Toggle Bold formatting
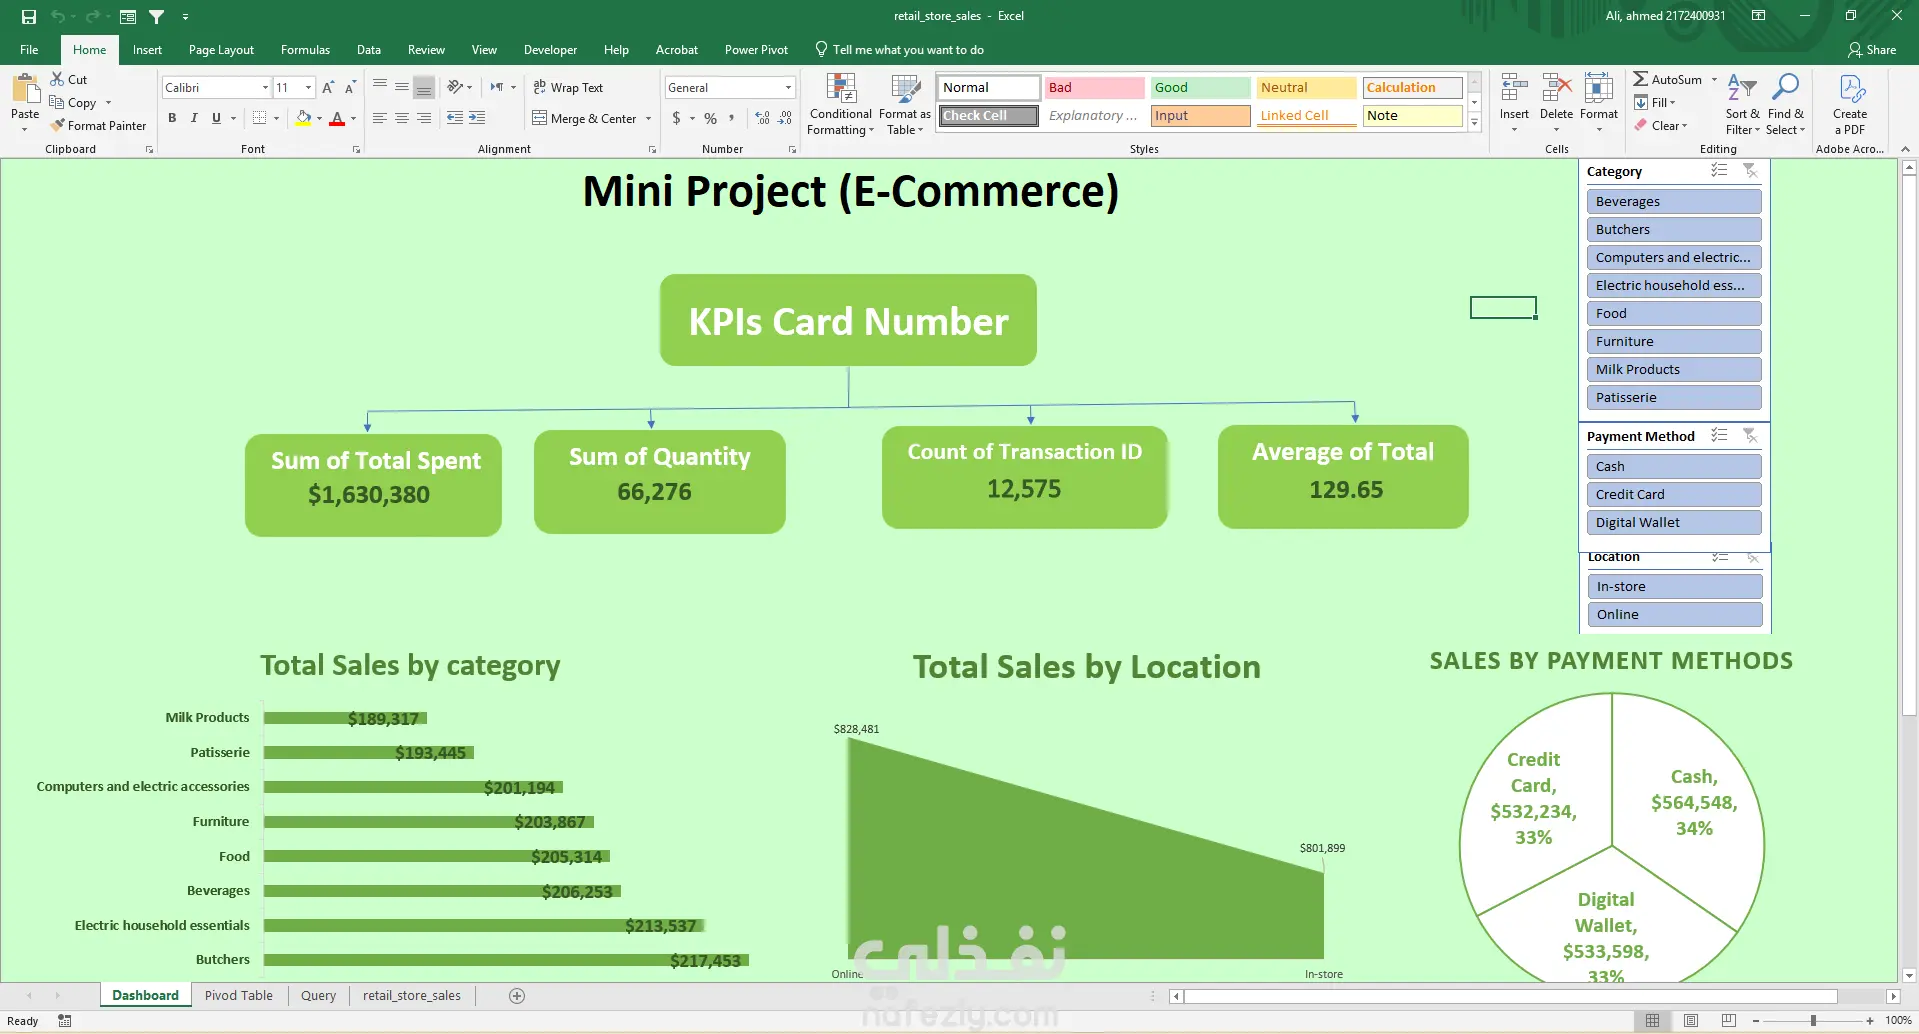 172,118
